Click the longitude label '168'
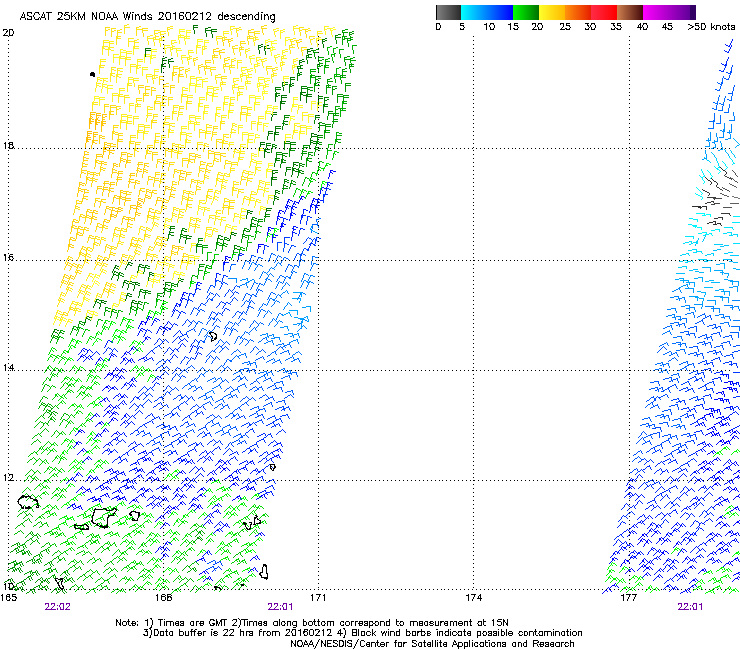Image resolution: width=740 pixels, height=650 pixels. (x=163, y=598)
